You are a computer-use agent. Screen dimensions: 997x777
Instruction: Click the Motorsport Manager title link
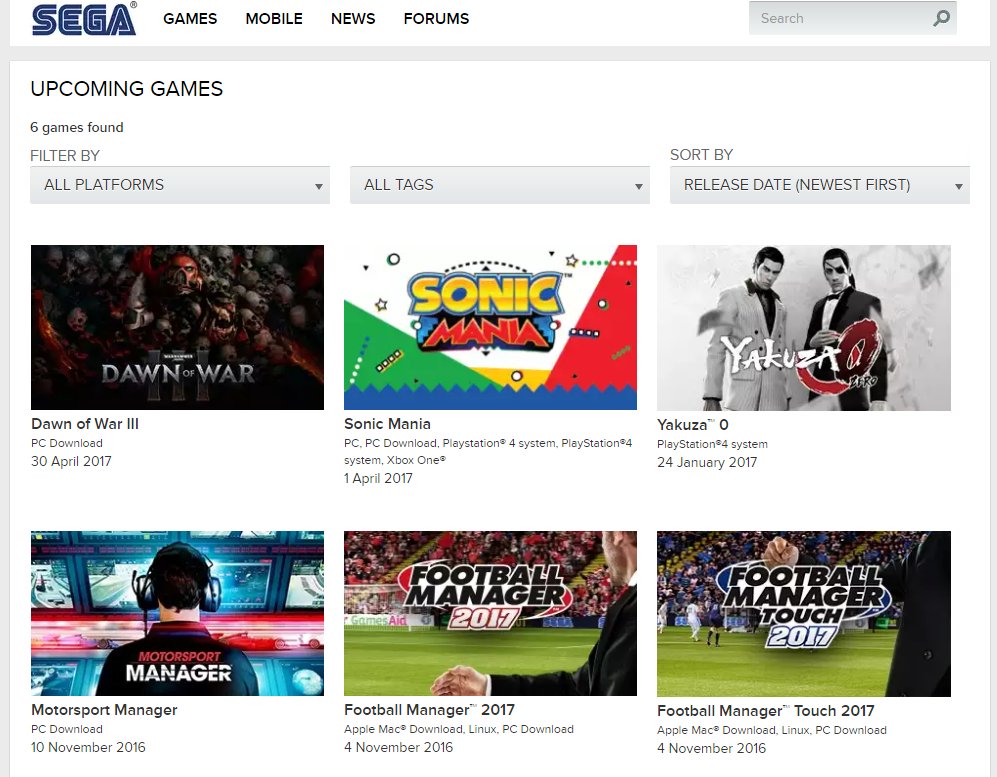[104, 710]
